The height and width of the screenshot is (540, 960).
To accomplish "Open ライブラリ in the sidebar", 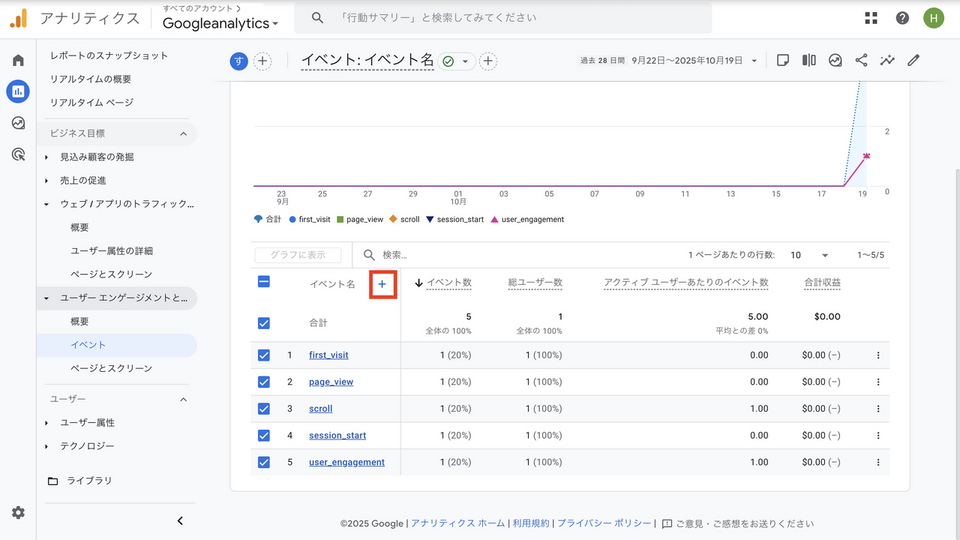I will click(x=89, y=481).
